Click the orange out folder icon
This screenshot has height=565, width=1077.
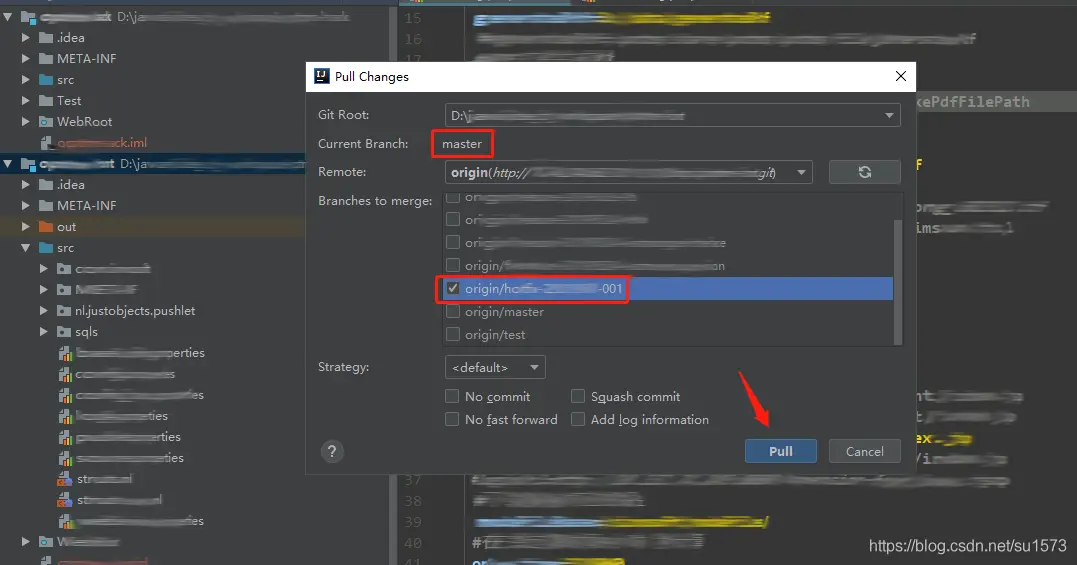point(46,227)
